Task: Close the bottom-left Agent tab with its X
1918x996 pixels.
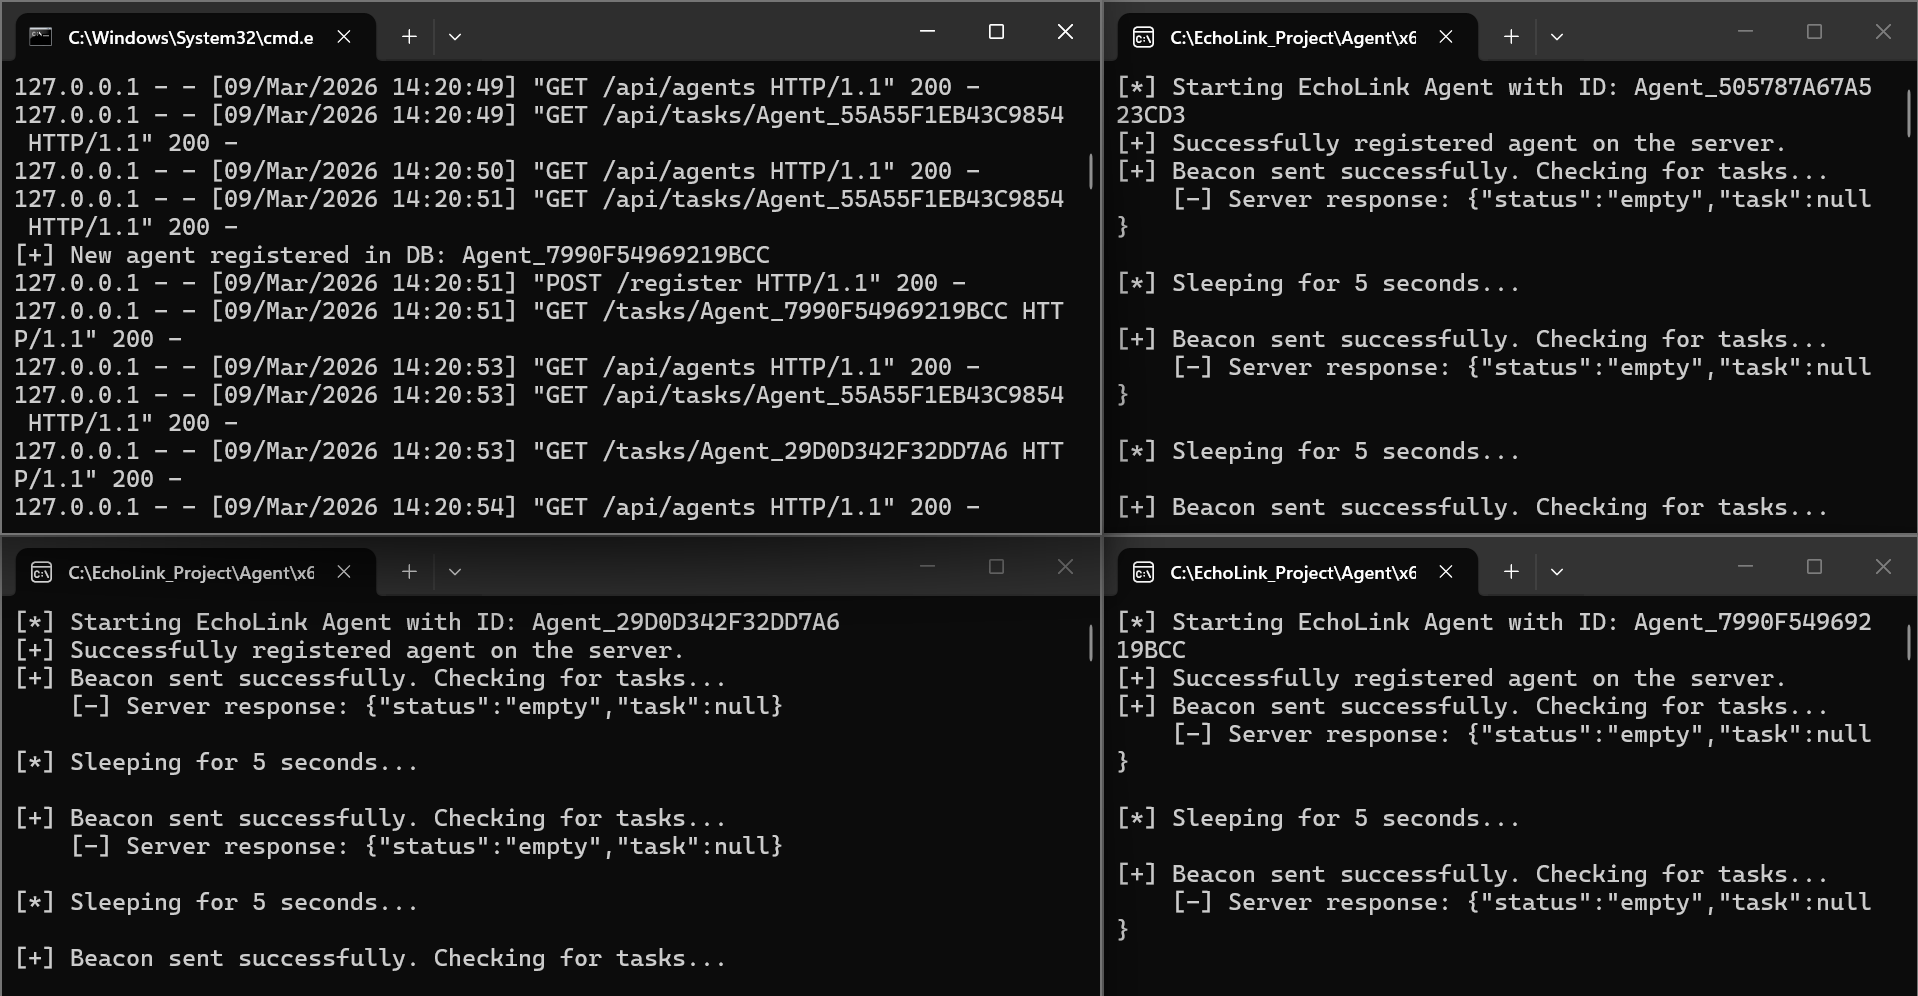Action: [x=344, y=571]
